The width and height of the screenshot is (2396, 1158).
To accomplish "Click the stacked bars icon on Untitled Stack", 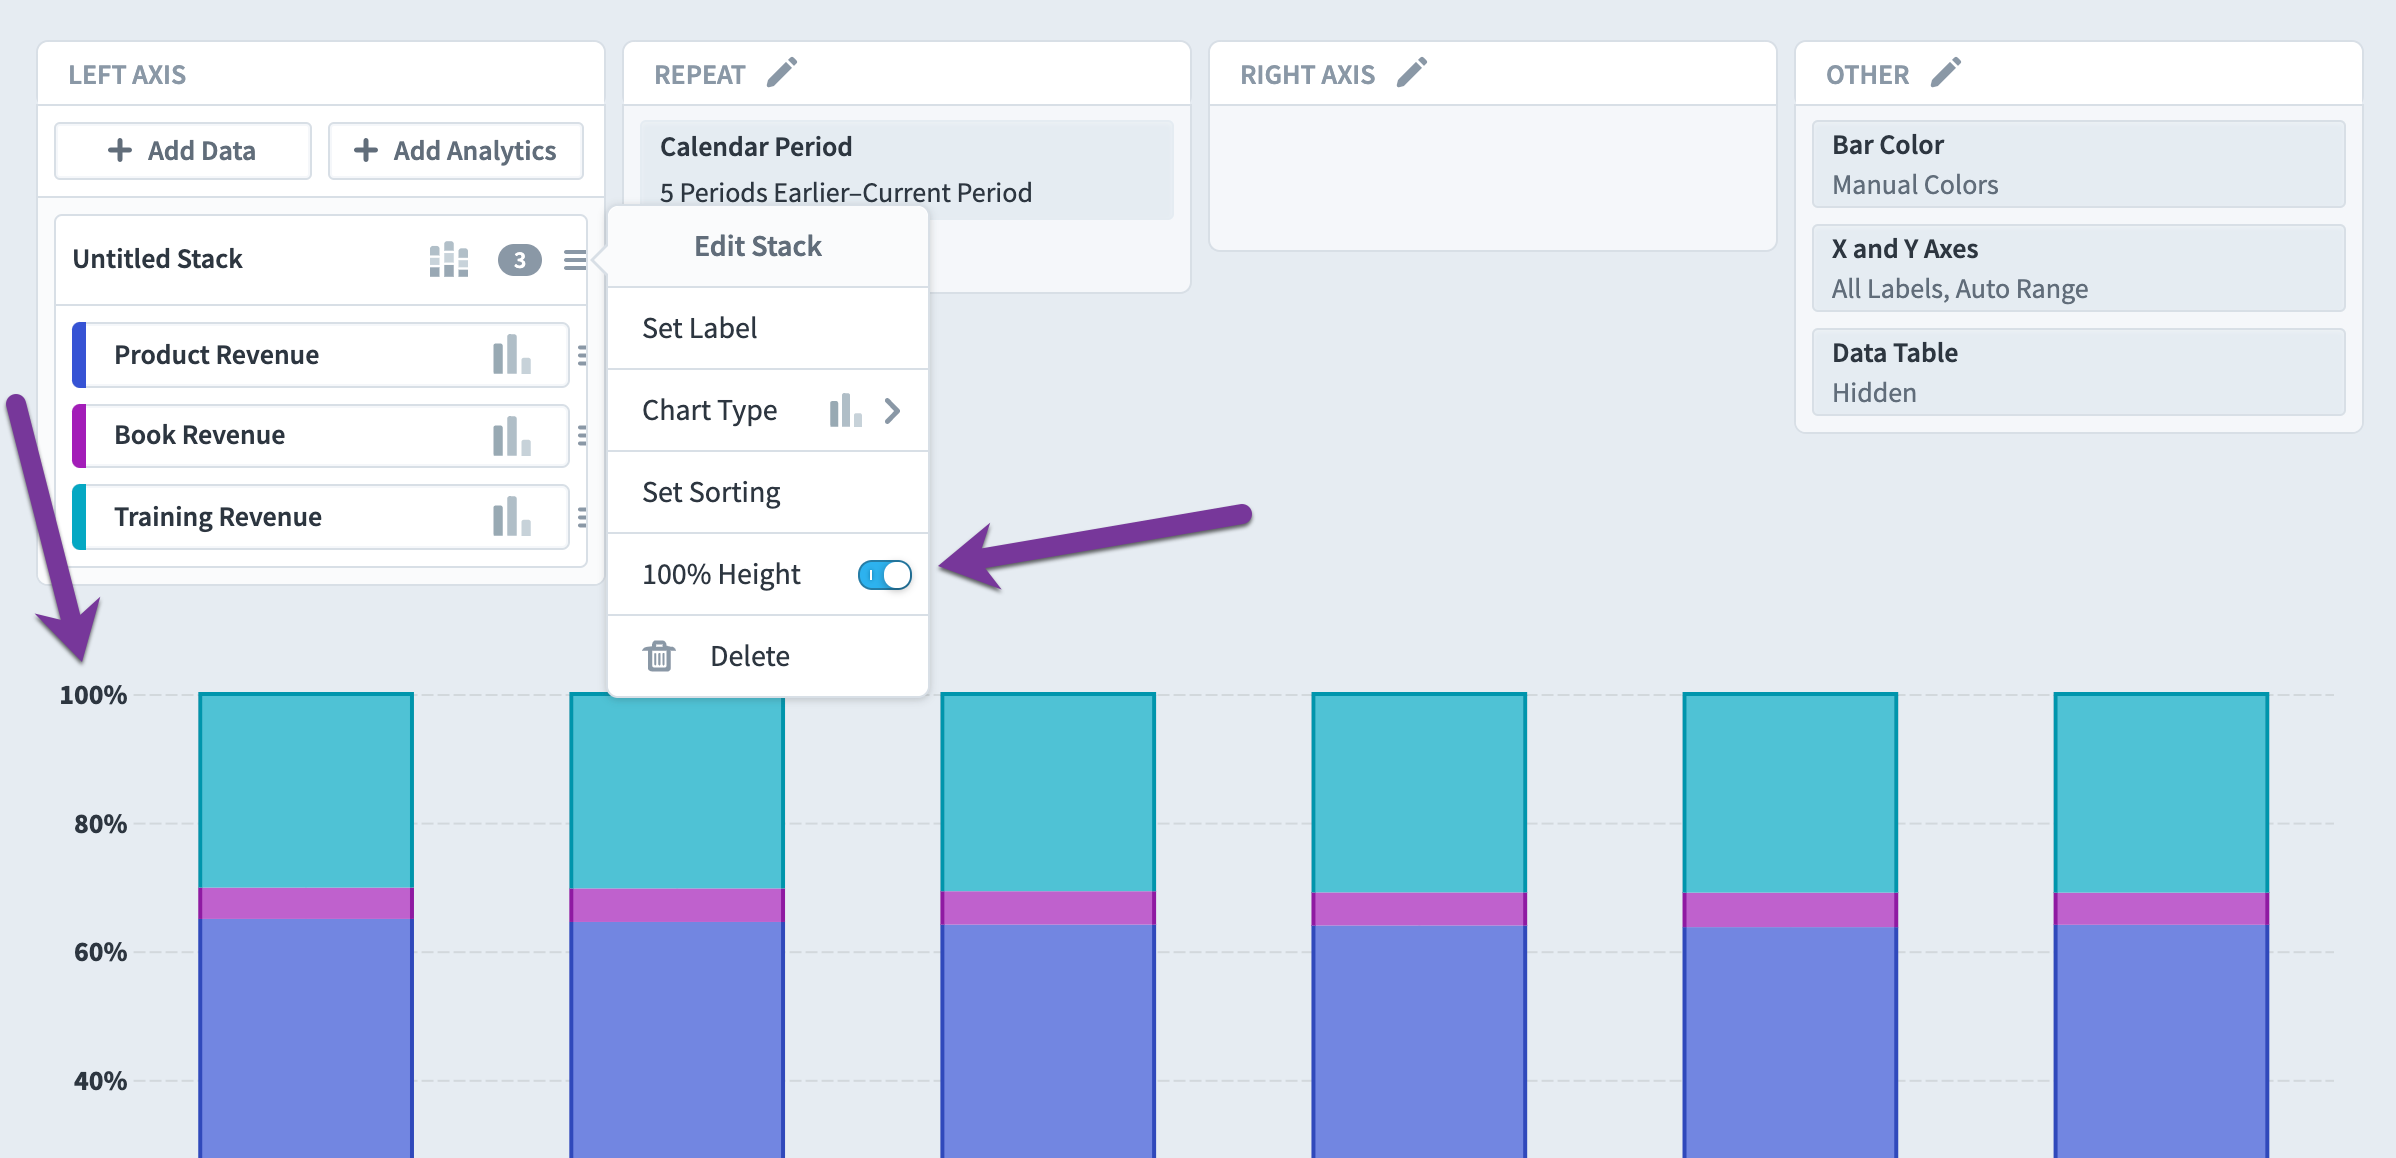I will point(449,260).
